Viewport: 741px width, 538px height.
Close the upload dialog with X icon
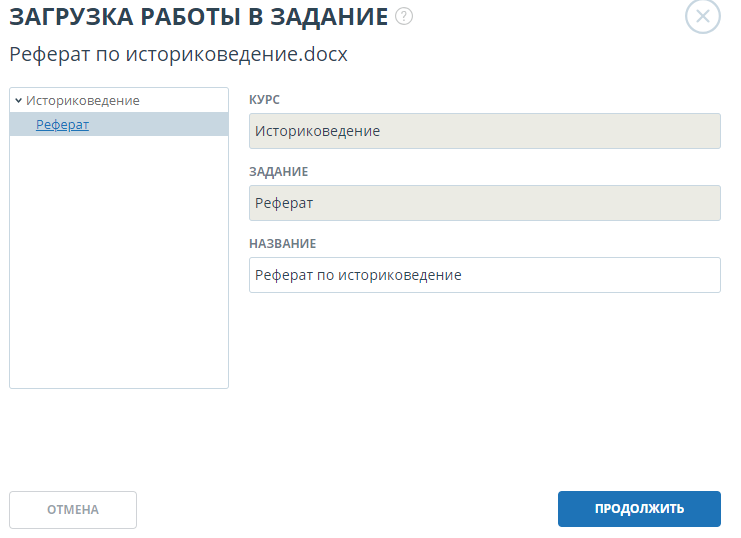(x=702, y=17)
